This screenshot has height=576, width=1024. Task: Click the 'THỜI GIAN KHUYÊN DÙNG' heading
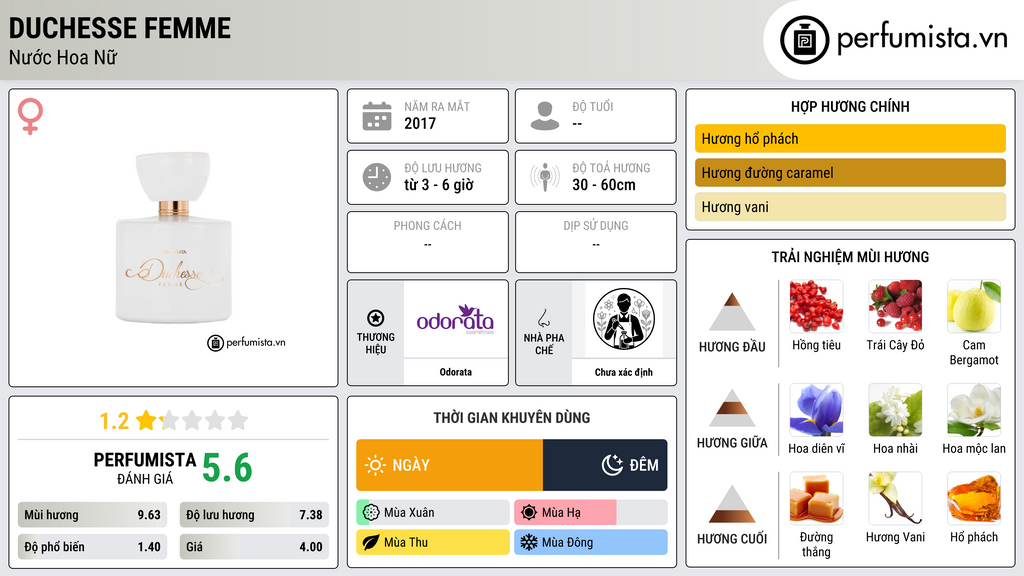point(511,418)
